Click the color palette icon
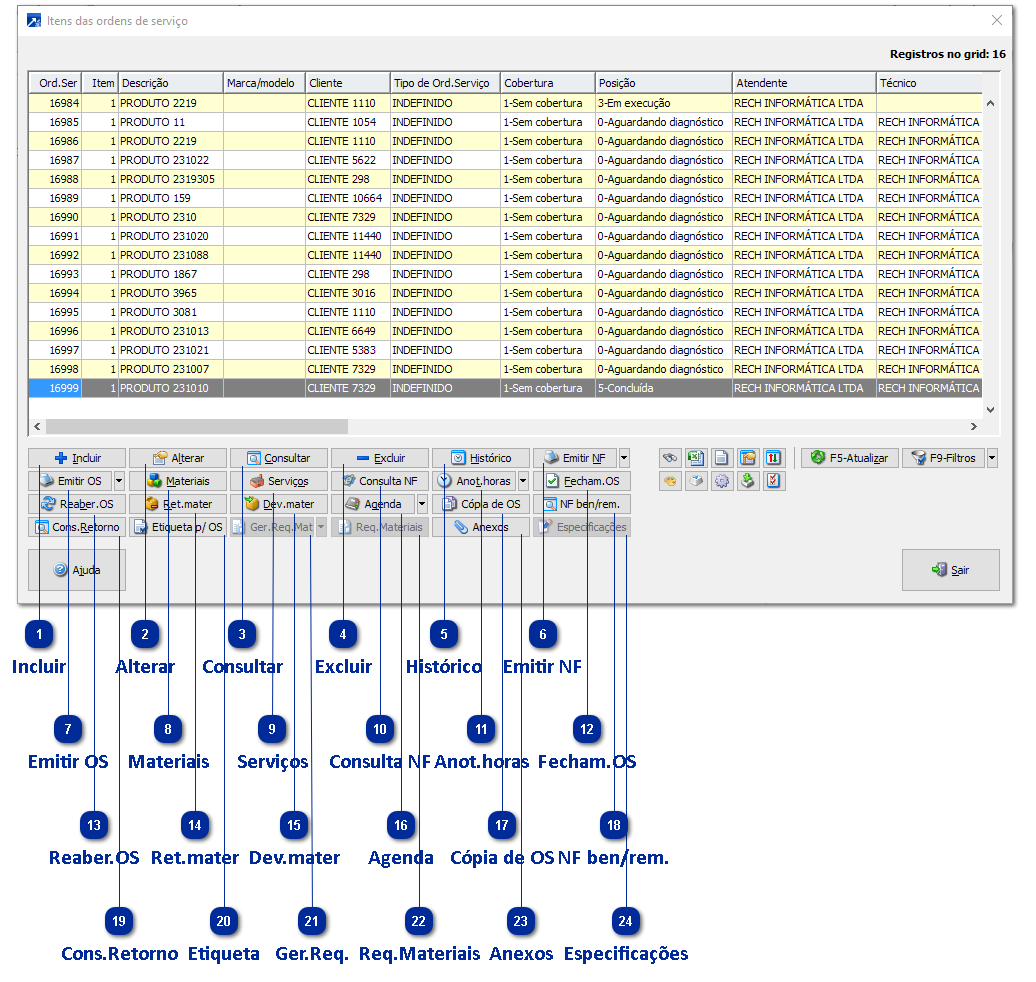Viewport: 1036px width, 982px height. [670, 481]
